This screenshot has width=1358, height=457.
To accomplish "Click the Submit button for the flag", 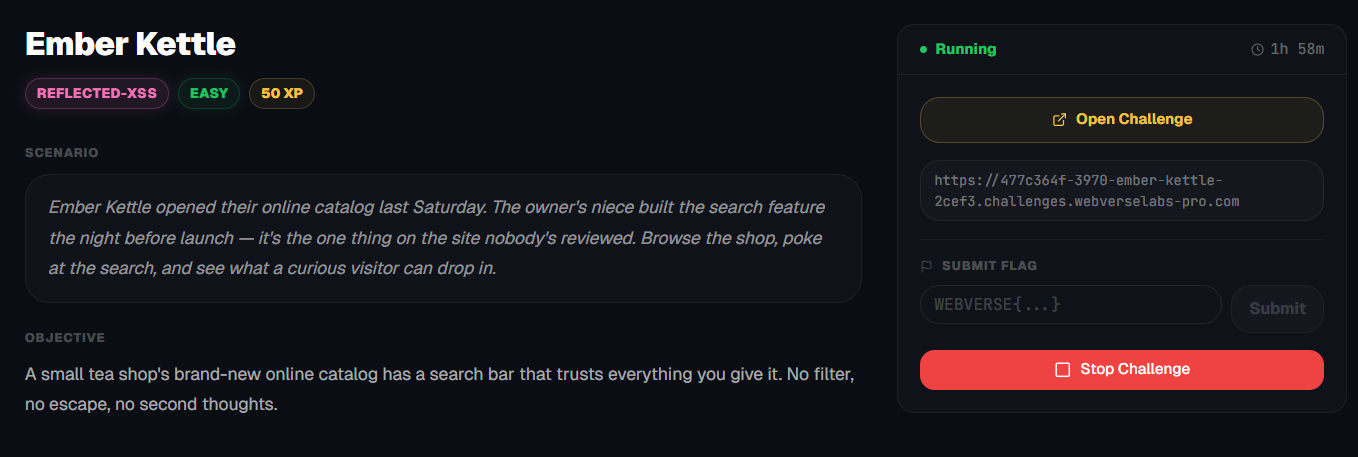I will [x=1277, y=308].
